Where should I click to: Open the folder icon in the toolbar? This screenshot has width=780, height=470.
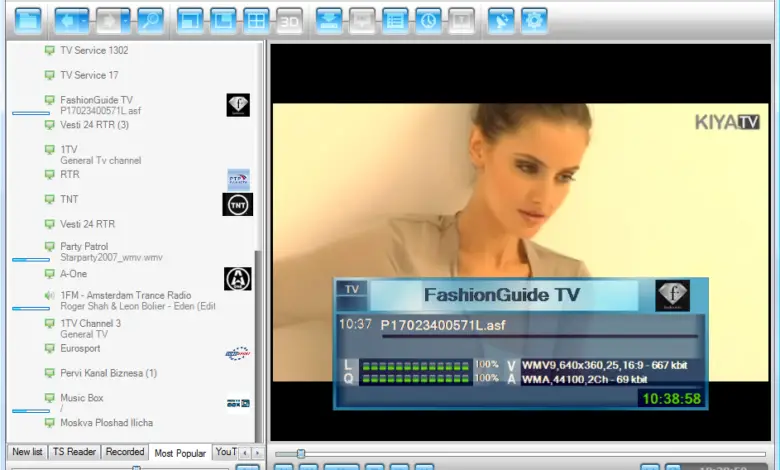tap(28, 21)
